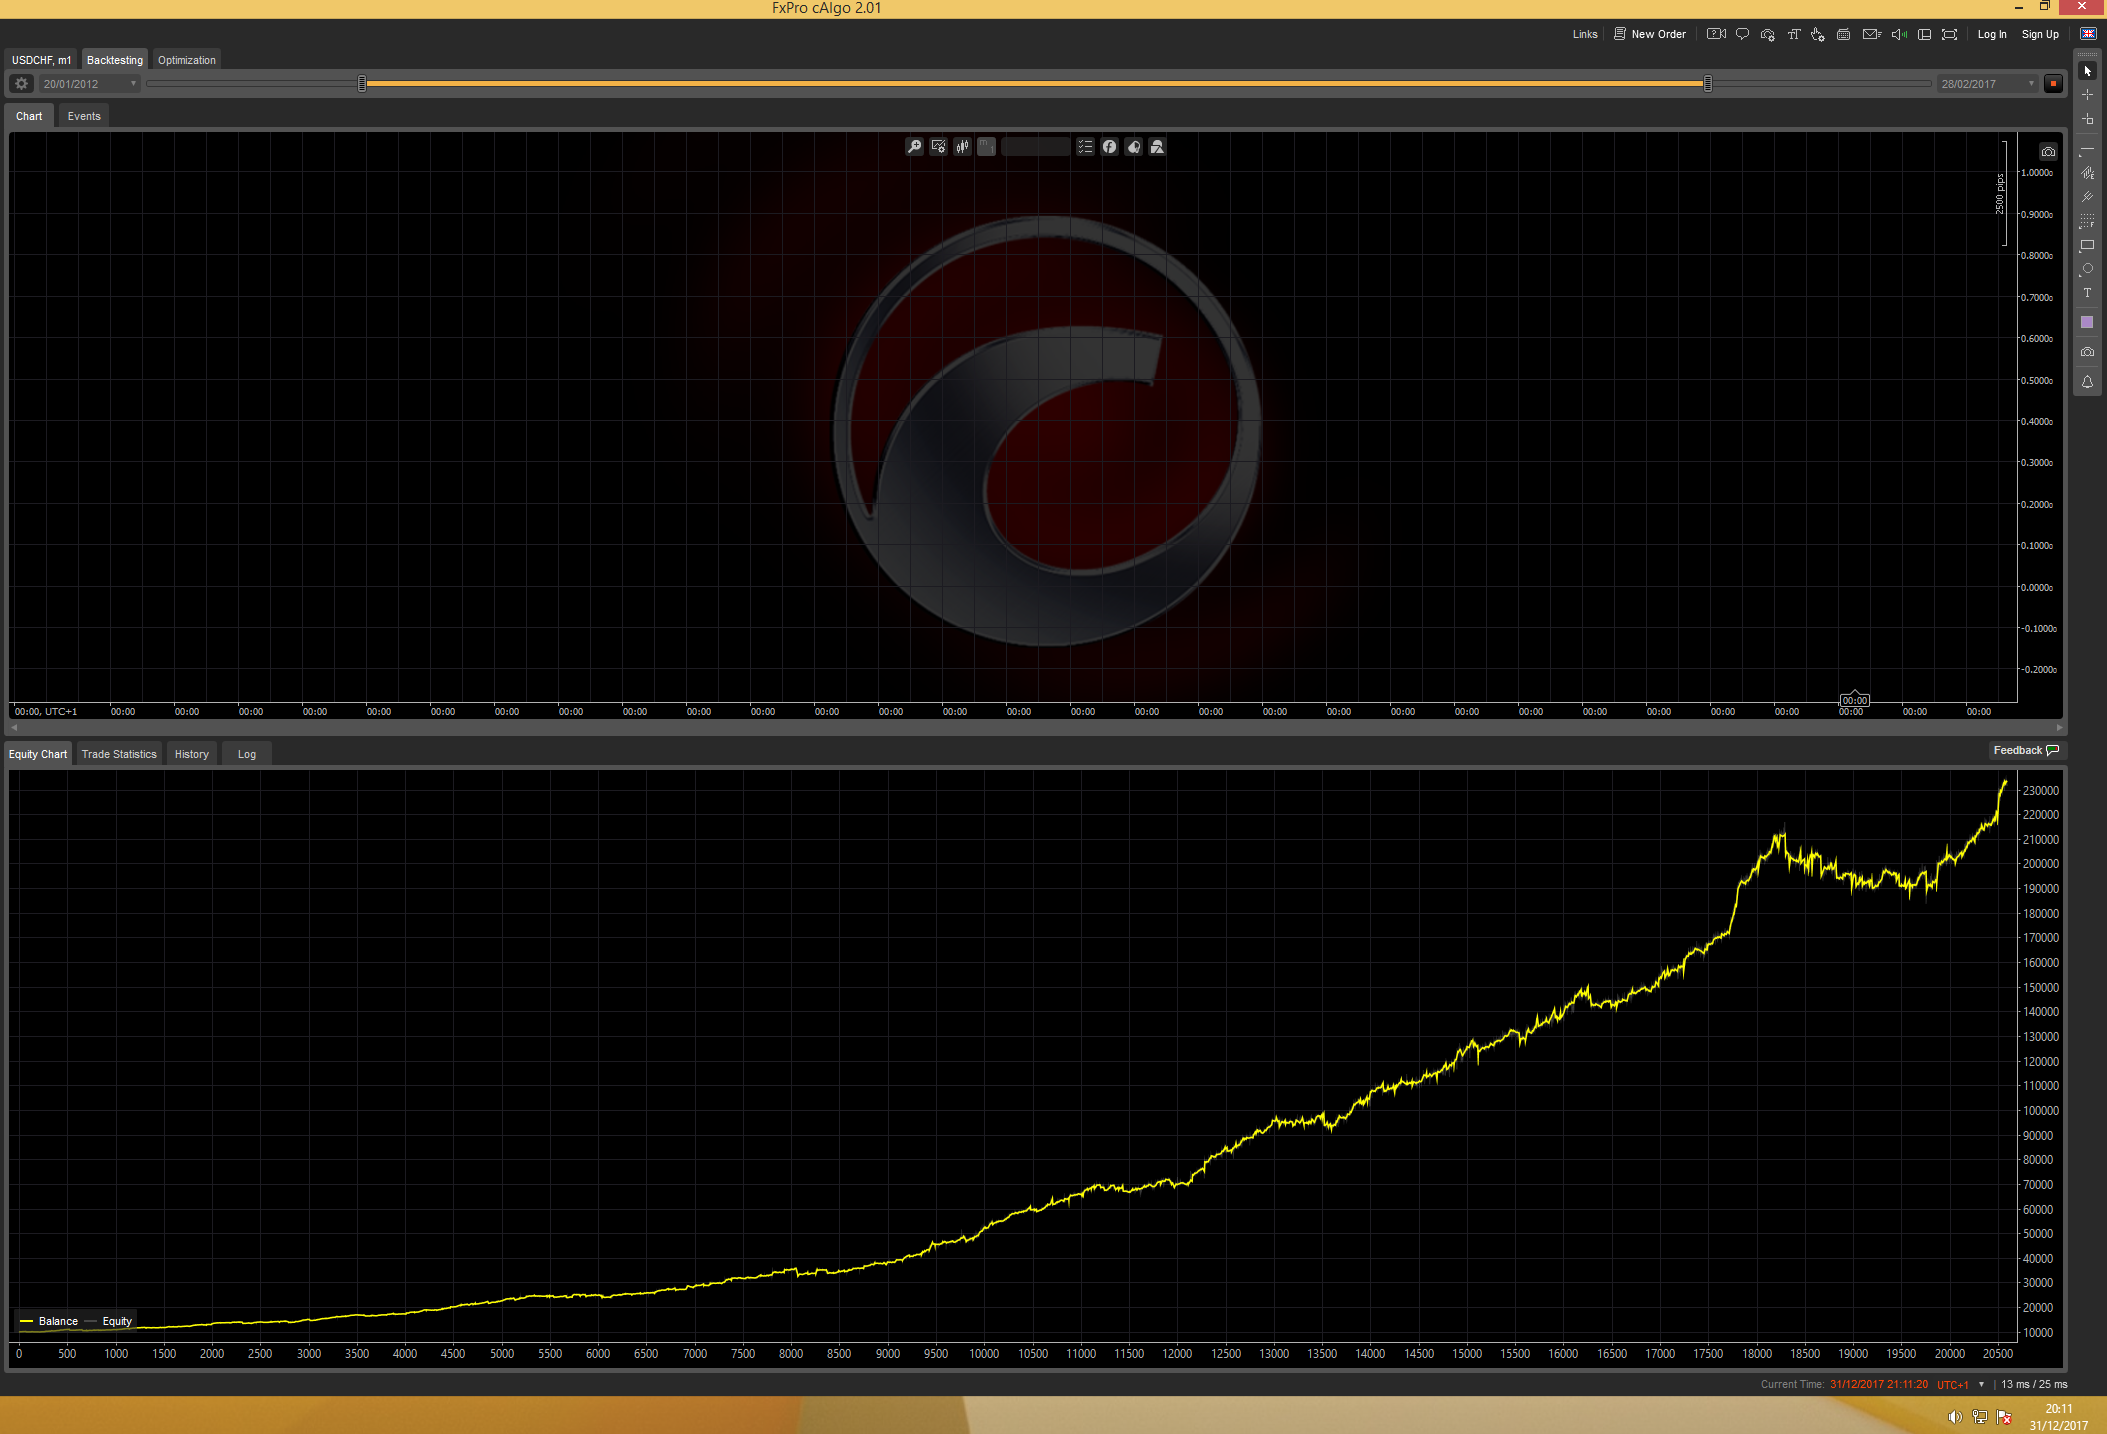Change chart type with candlestick icon
The image size is (2107, 1434).
tap(962, 147)
